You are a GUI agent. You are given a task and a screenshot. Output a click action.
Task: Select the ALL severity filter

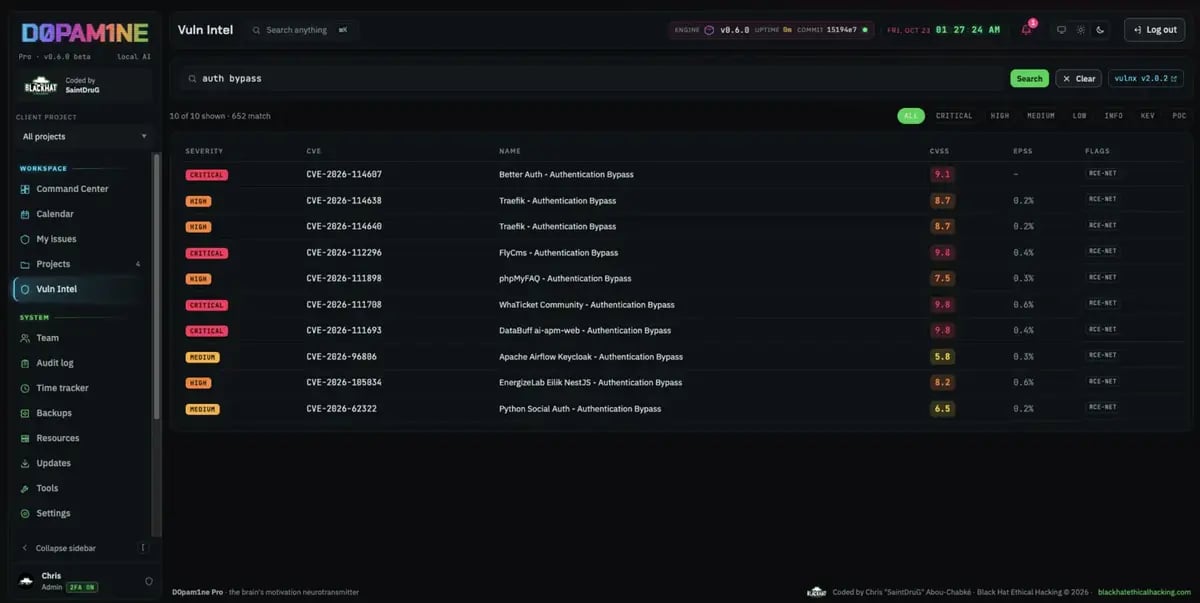[x=910, y=116]
